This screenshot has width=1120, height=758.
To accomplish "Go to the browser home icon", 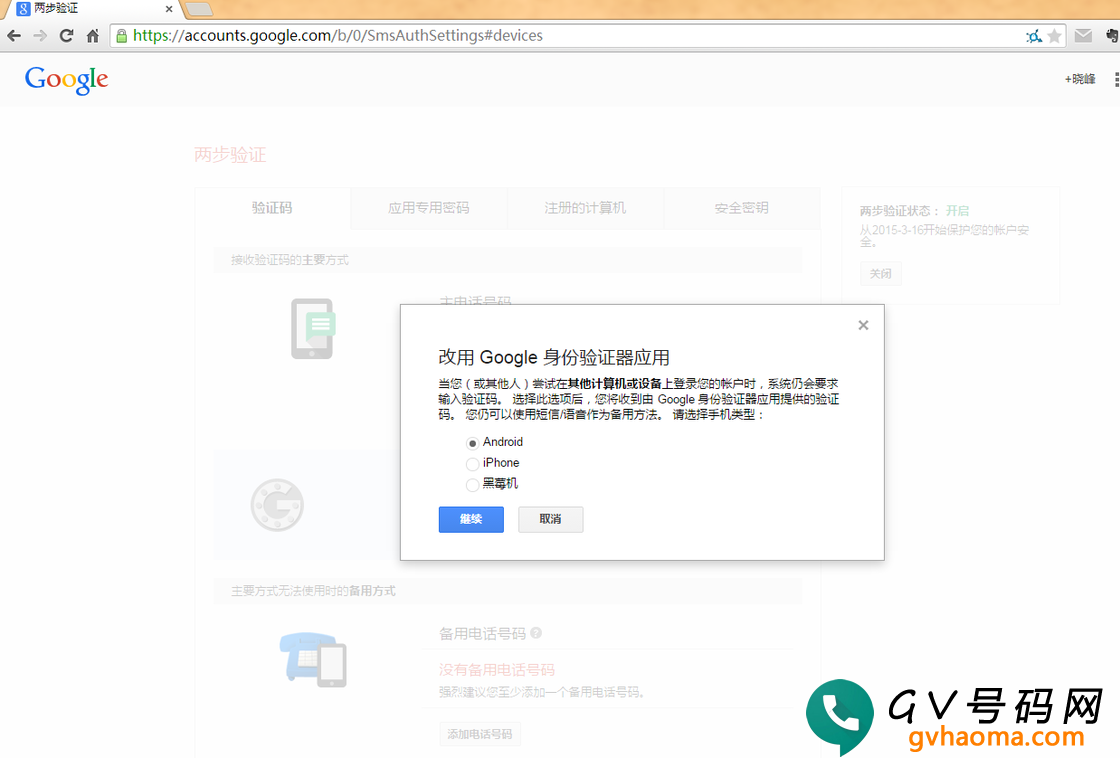I will coord(93,36).
